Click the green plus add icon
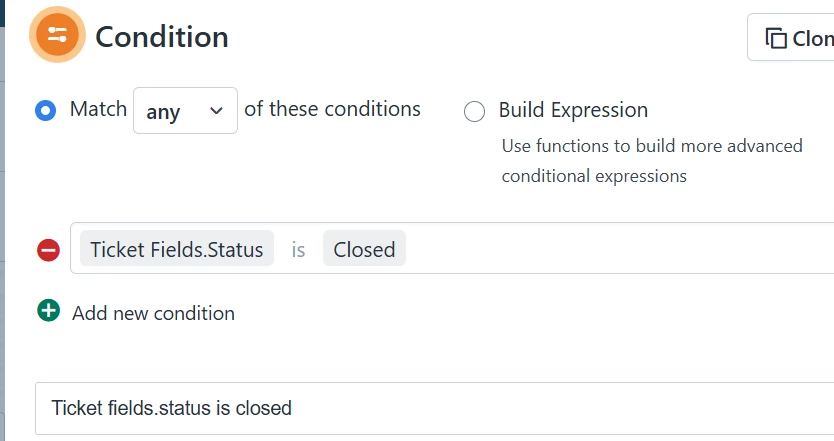The width and height of the screenshot is (834, 441). [48, 311]
